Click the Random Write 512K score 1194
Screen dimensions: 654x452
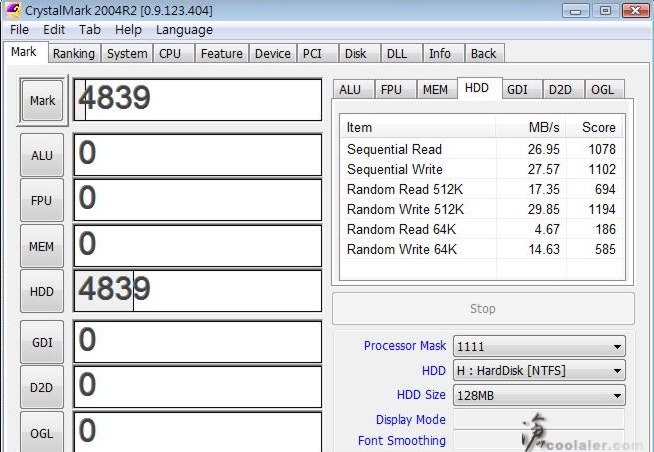point(602,209)
